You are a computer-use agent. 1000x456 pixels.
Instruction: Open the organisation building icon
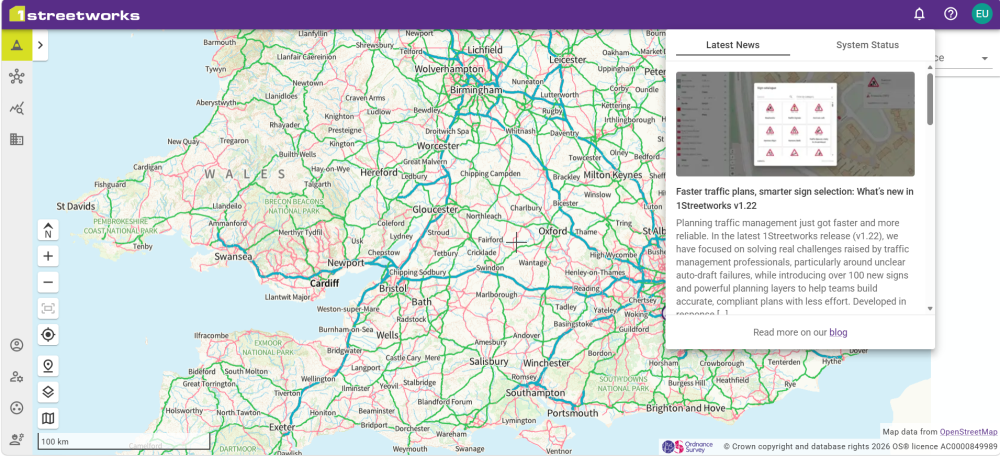[x=17, y=139]
